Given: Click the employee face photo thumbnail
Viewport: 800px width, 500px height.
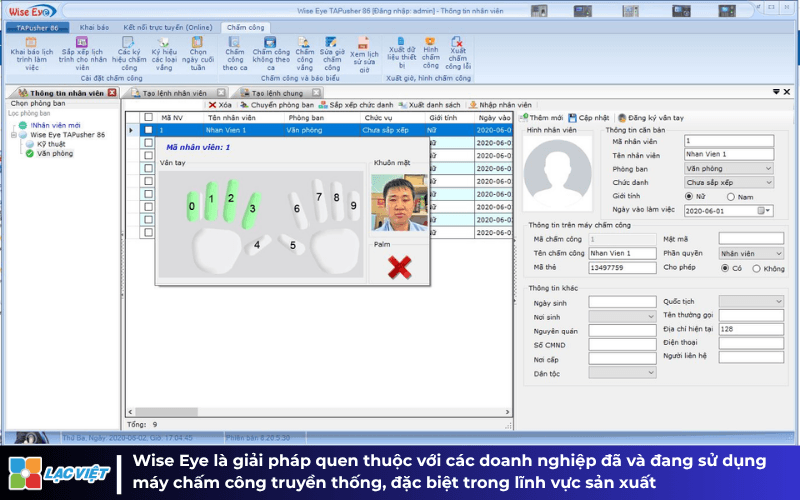Looking at the screenshot, I should (x=399, y=203).
